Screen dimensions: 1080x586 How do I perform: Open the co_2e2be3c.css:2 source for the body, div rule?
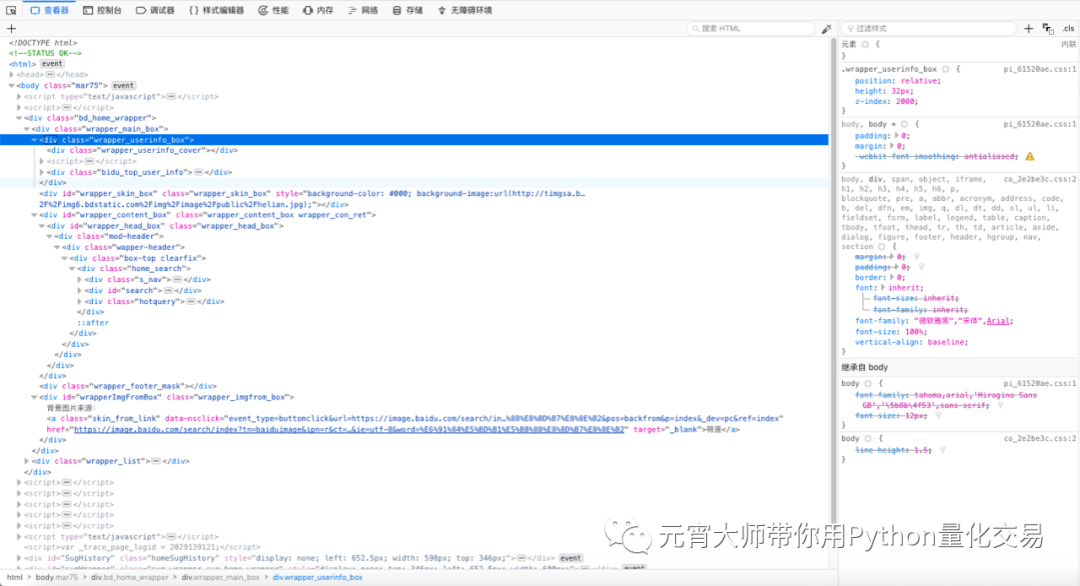[1039, 179]
